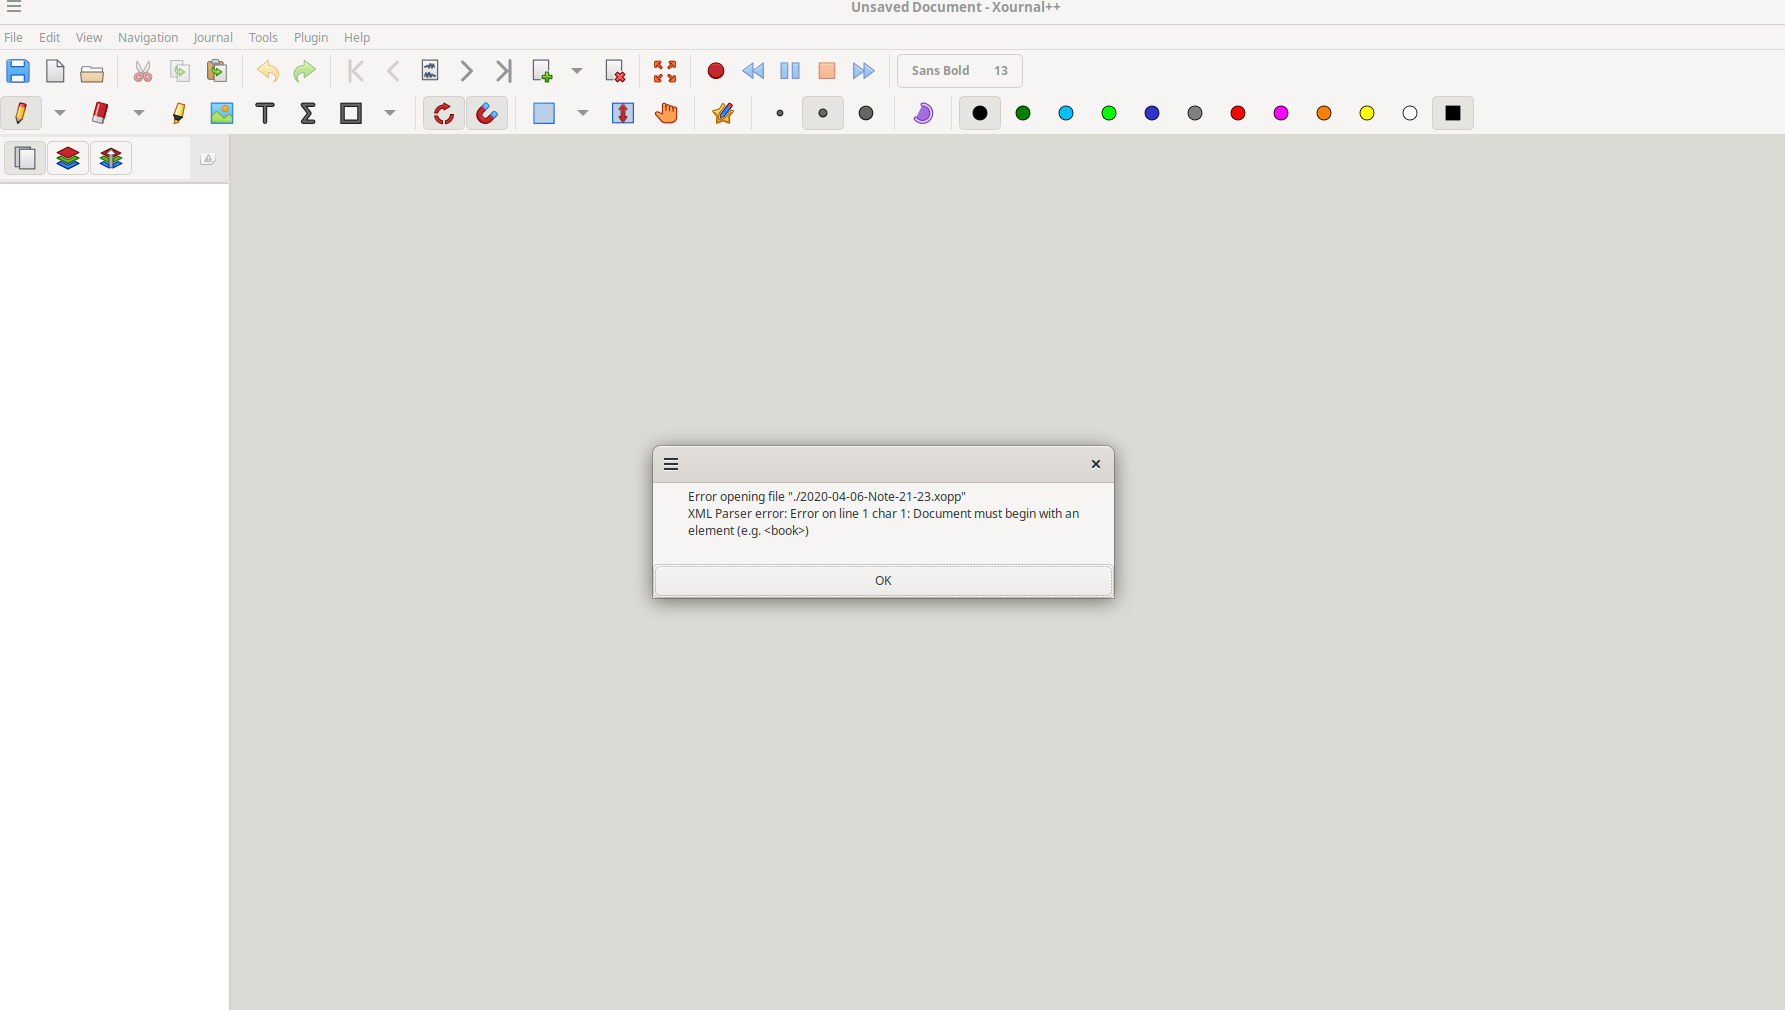This screenshot has width=1785, height=1010.
Task: Activate the Hand tool for panning
Action: point(666,113)
